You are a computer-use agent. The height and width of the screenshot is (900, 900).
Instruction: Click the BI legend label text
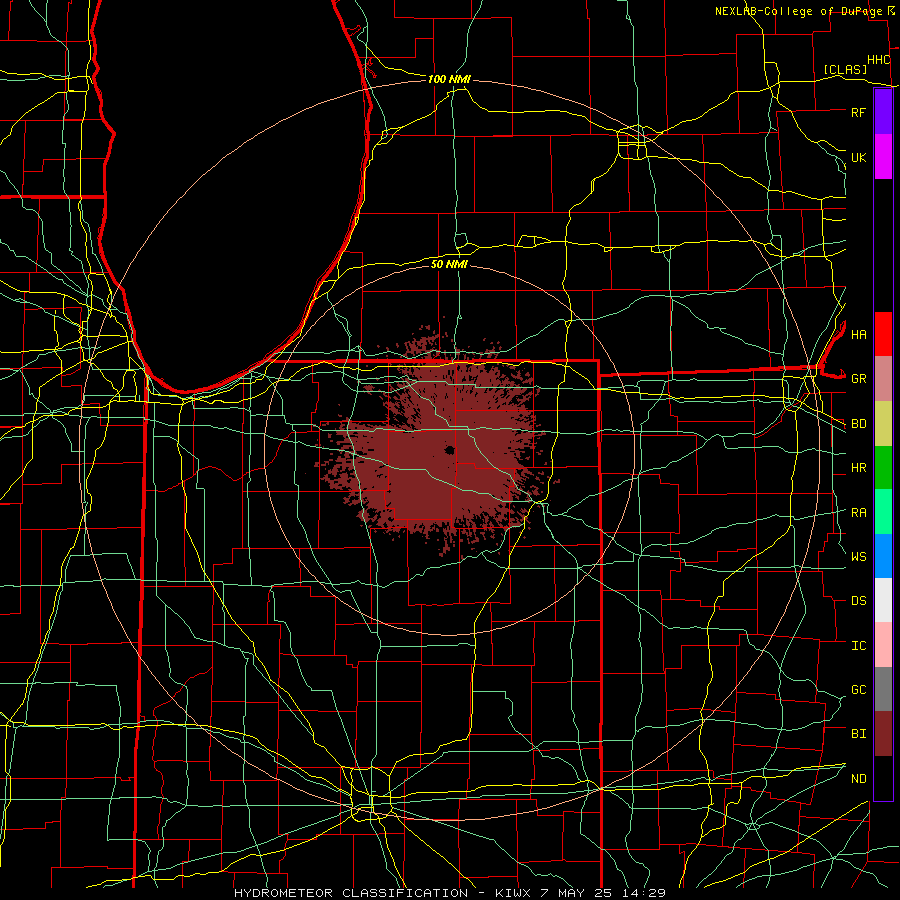pyautogui.click(x=859, y=734)
